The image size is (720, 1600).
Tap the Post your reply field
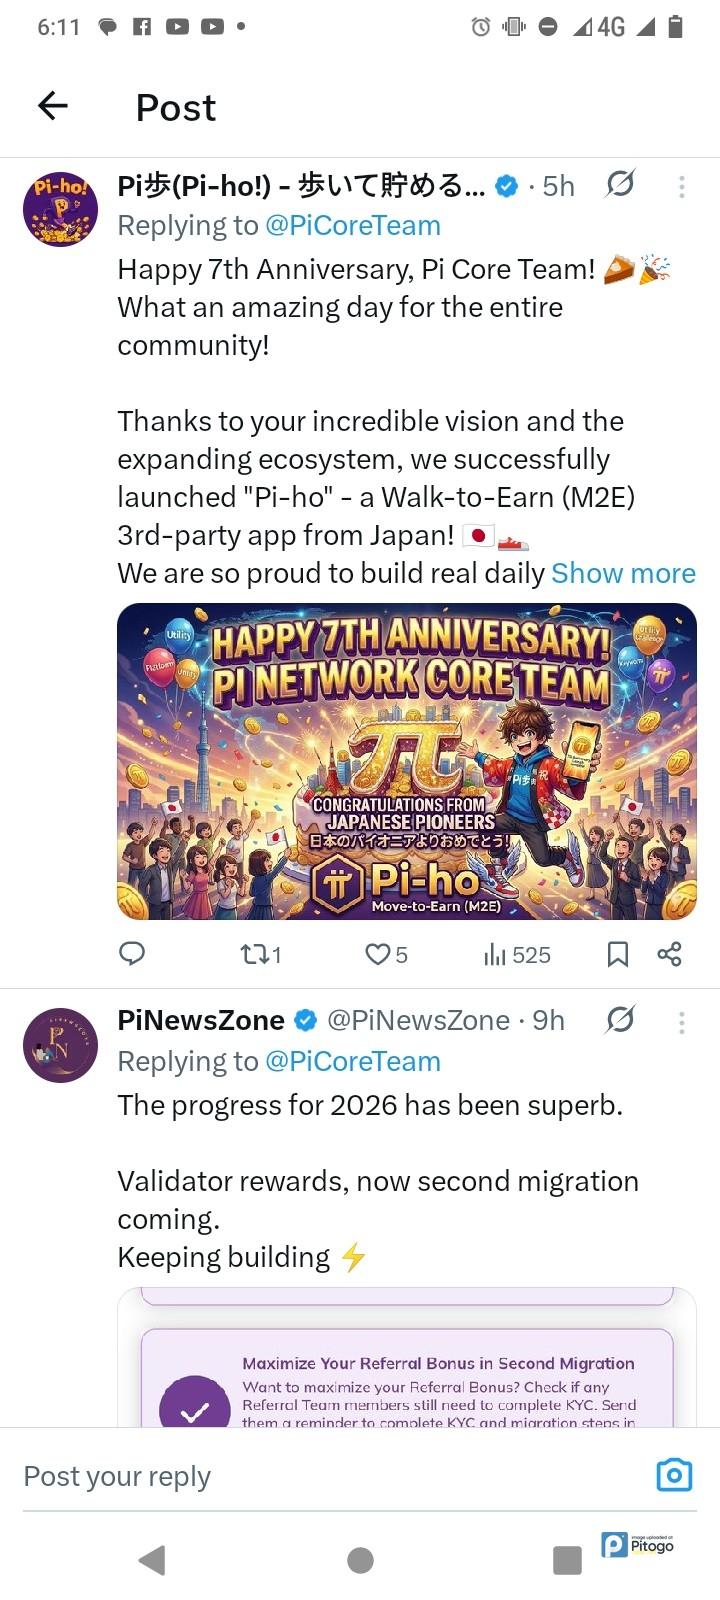[x=300, y=1476]
